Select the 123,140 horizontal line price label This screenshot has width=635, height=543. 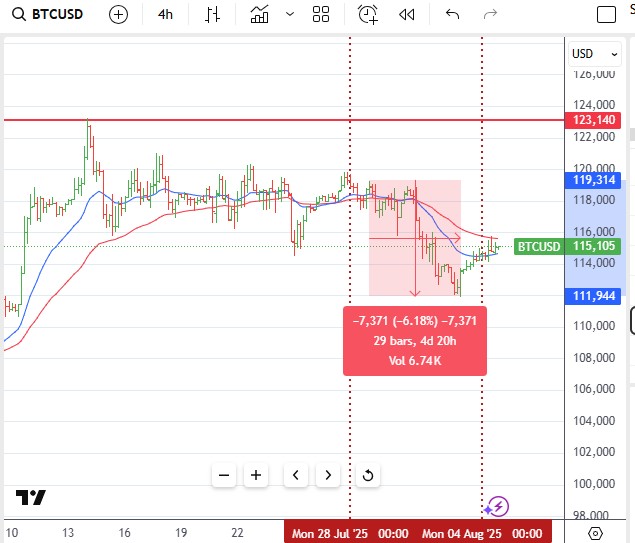(x=593, y=120)
